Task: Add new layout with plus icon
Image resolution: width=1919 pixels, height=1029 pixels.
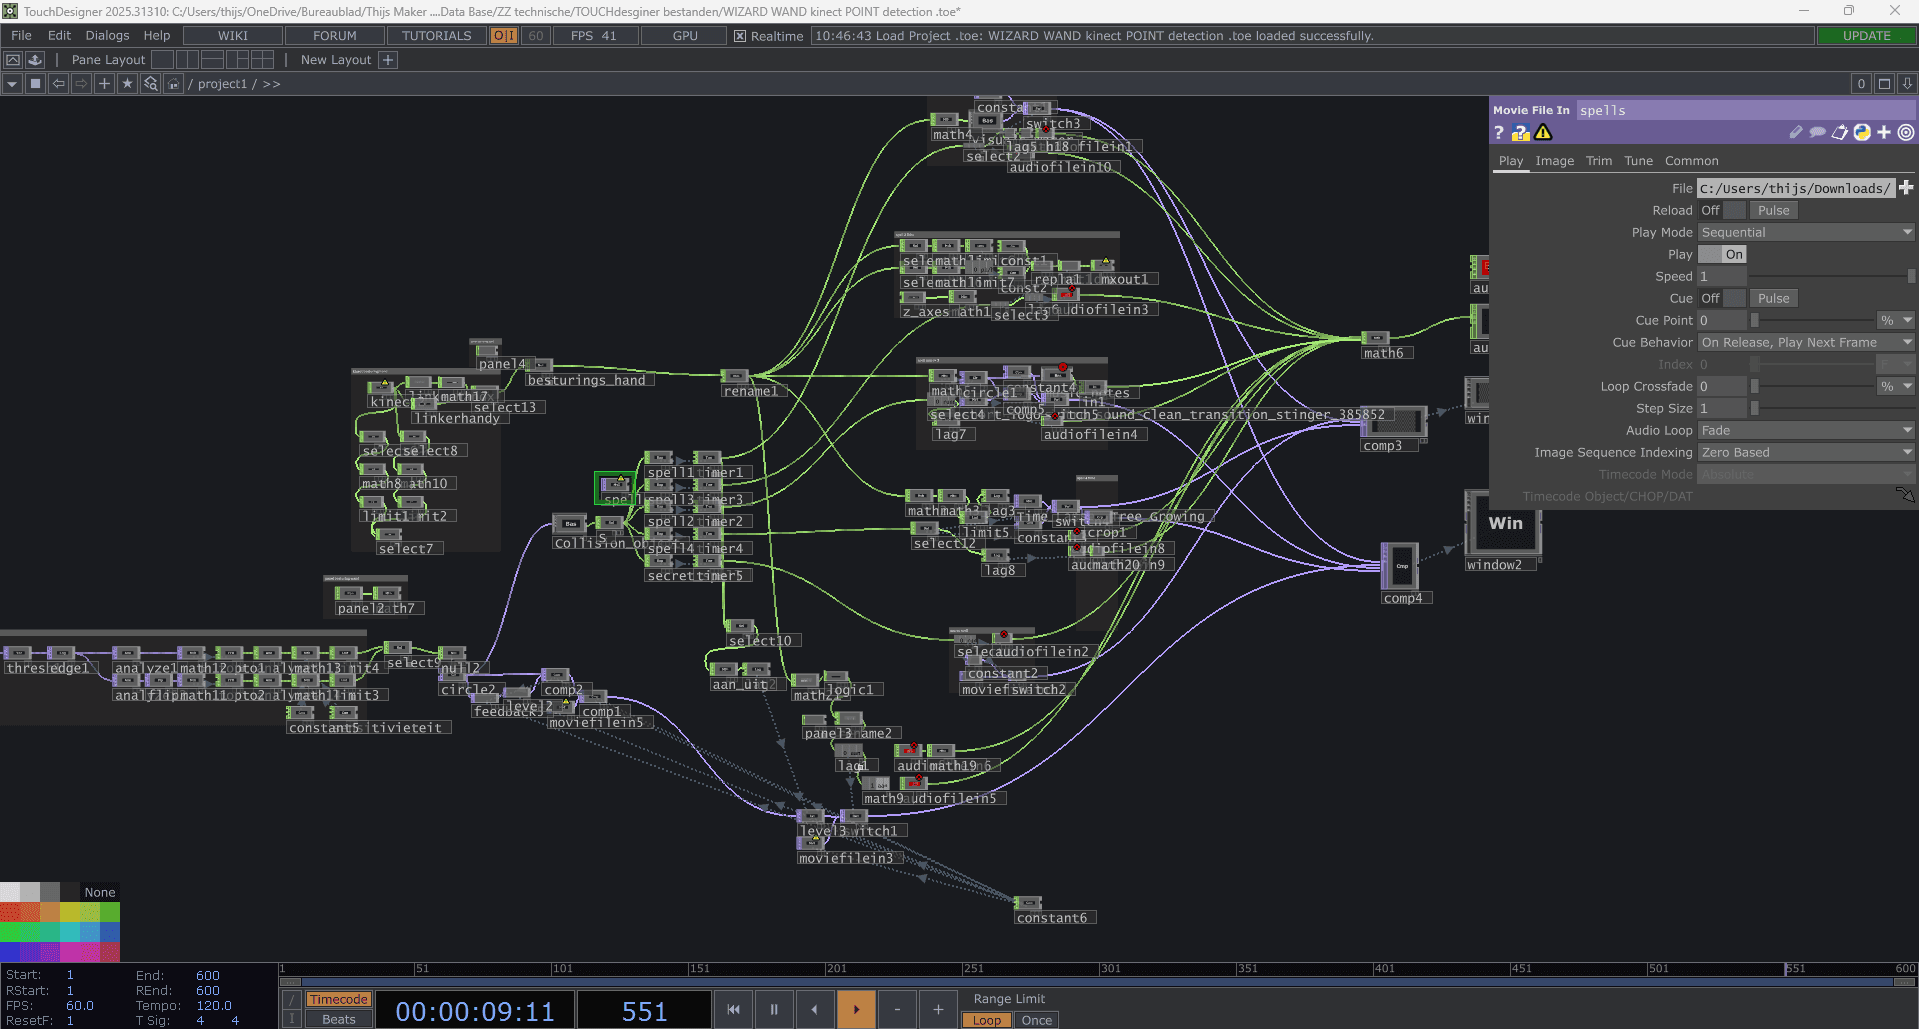Action: tap(388, 60)
